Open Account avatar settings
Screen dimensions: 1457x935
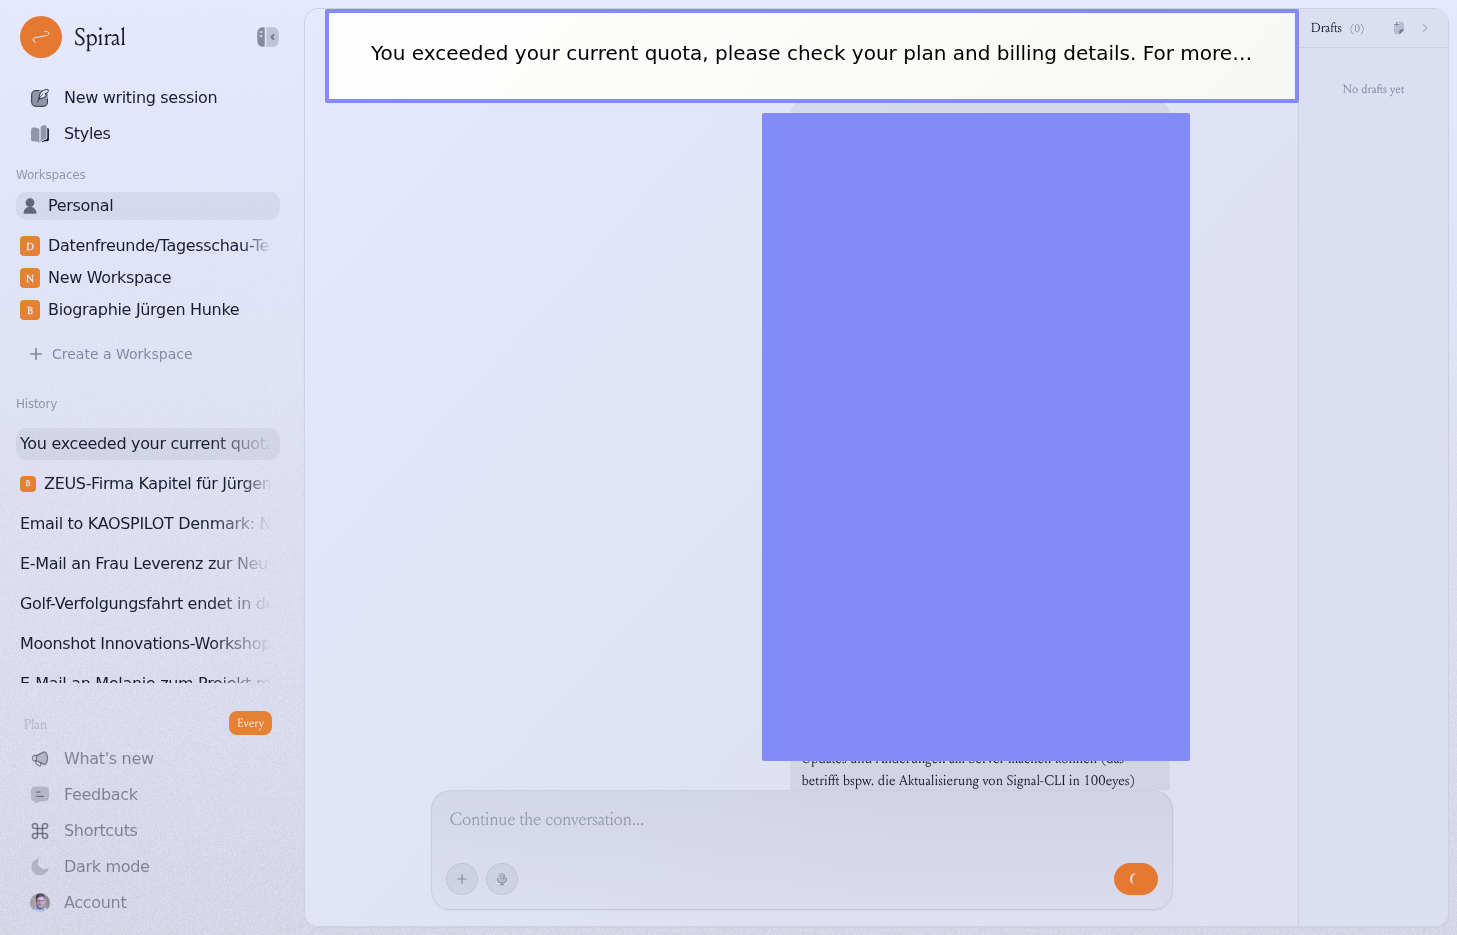click(x=95, y=903)
